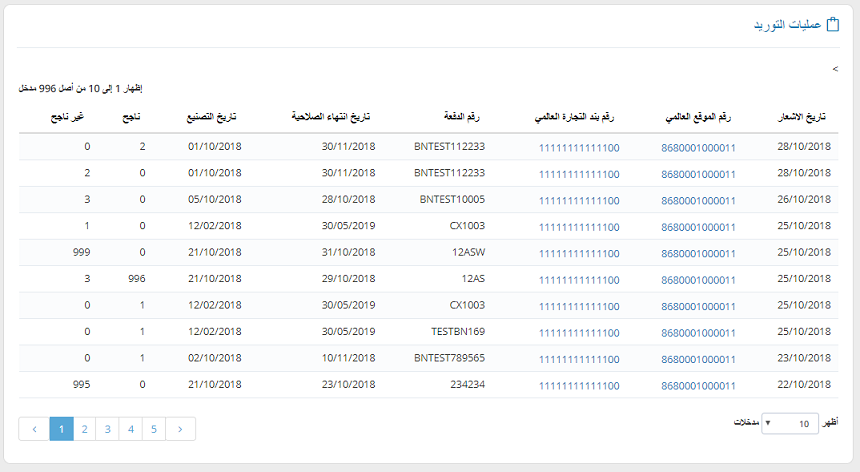Jump to page 4 of results
Screen dimensions: 860x472
click(x=130, y=429)
